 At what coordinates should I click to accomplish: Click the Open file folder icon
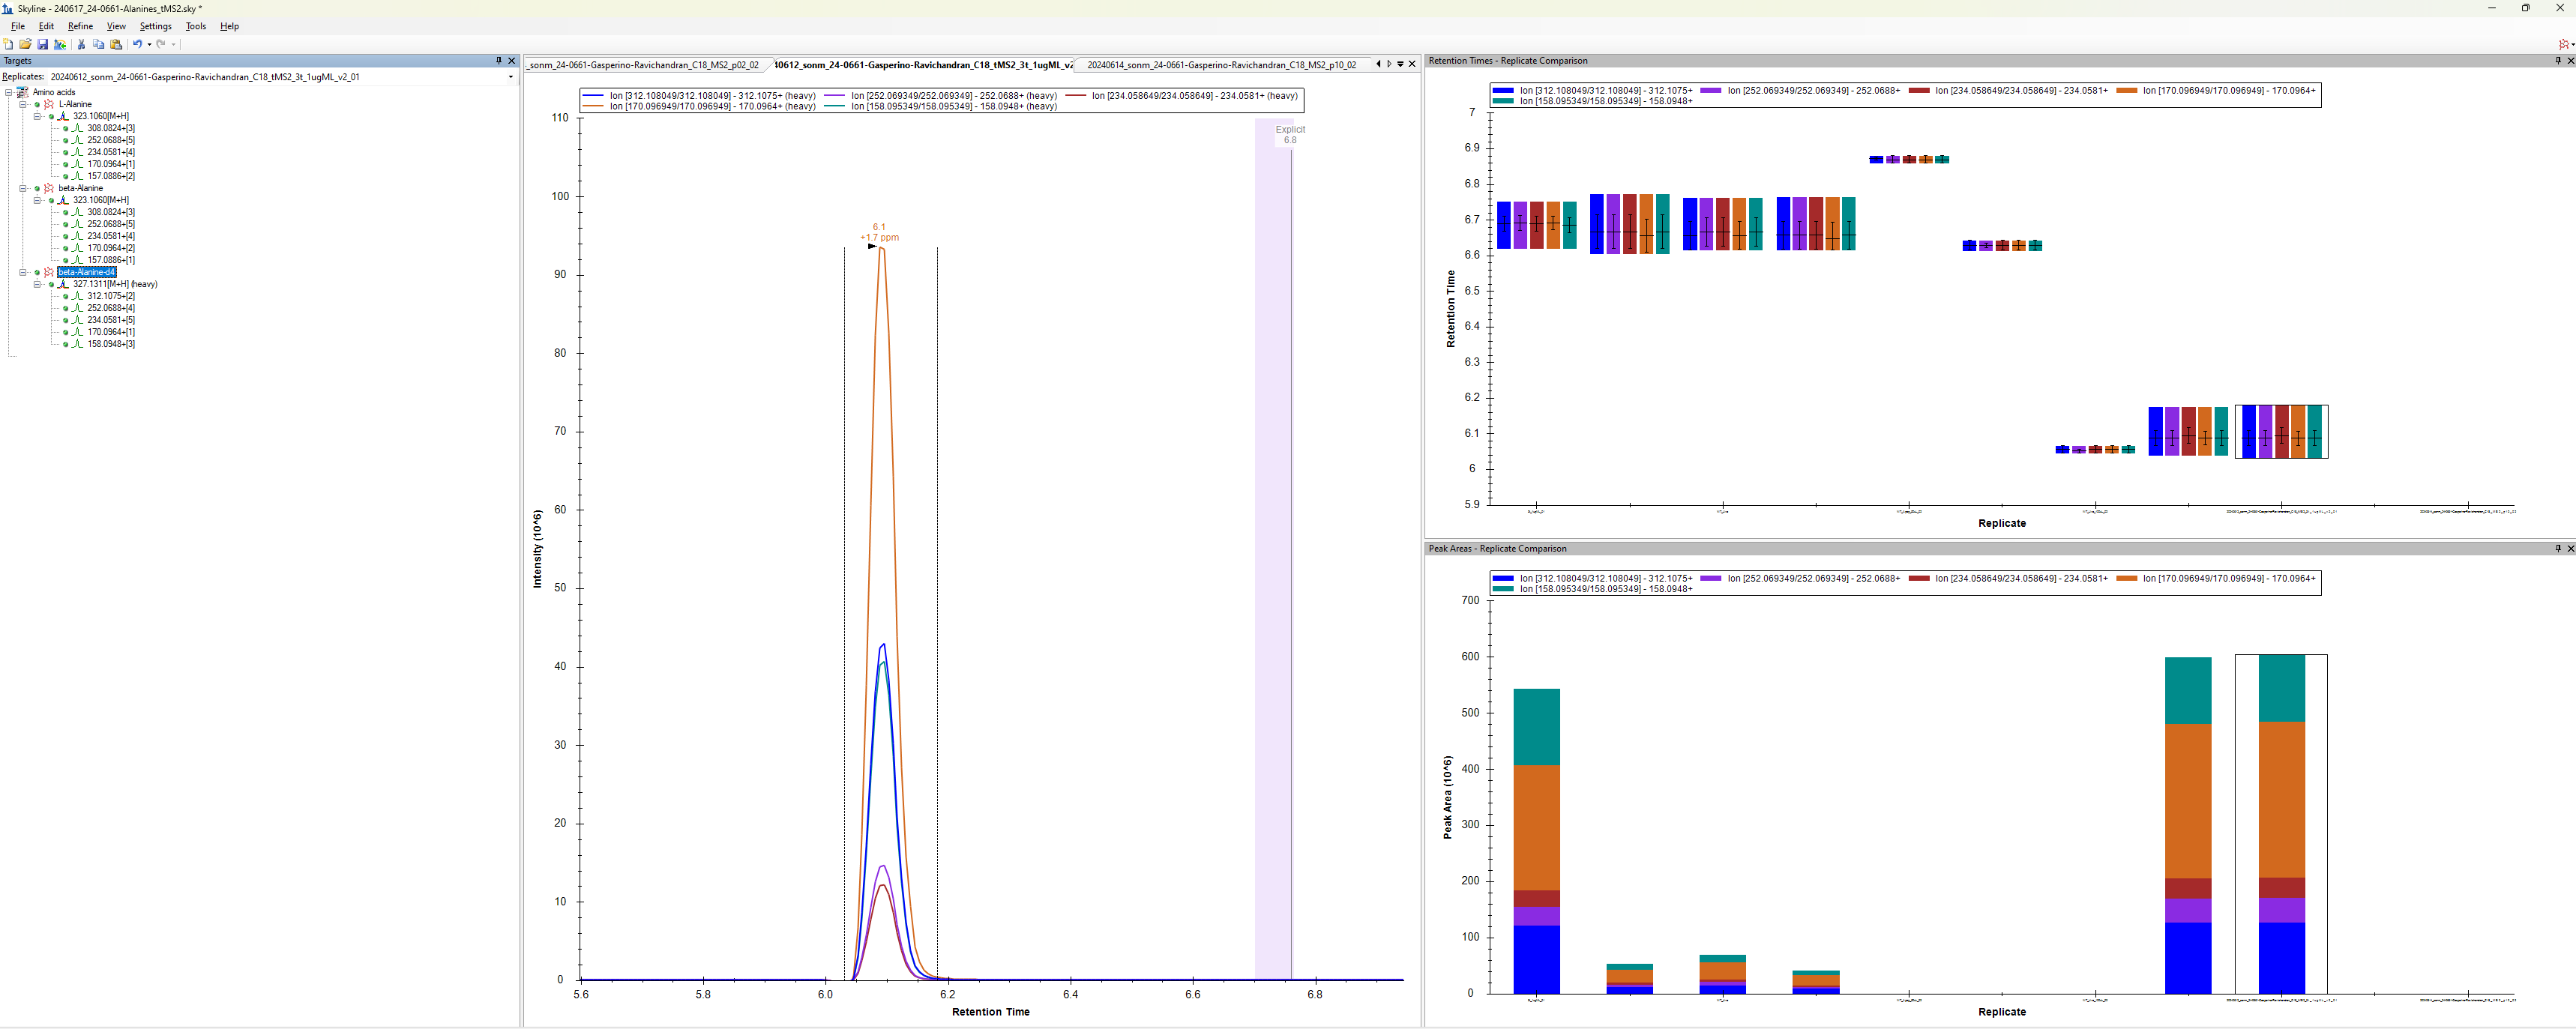(x=25, y=44)
